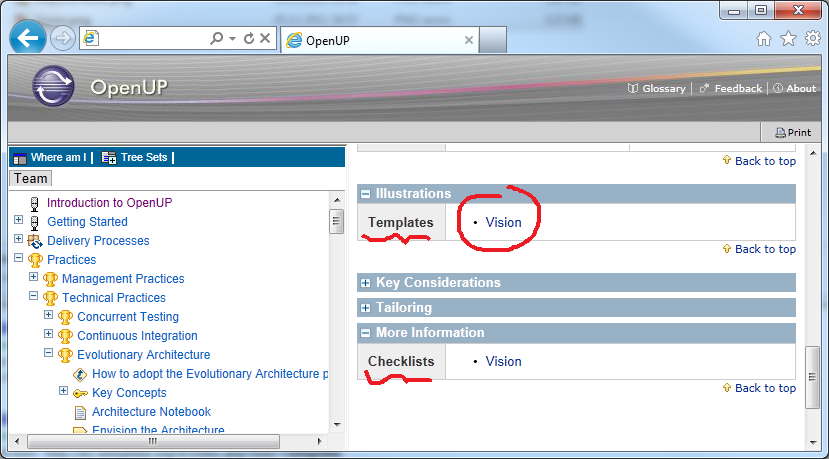
Task: Open the browser Home icon
Action: 763,39
